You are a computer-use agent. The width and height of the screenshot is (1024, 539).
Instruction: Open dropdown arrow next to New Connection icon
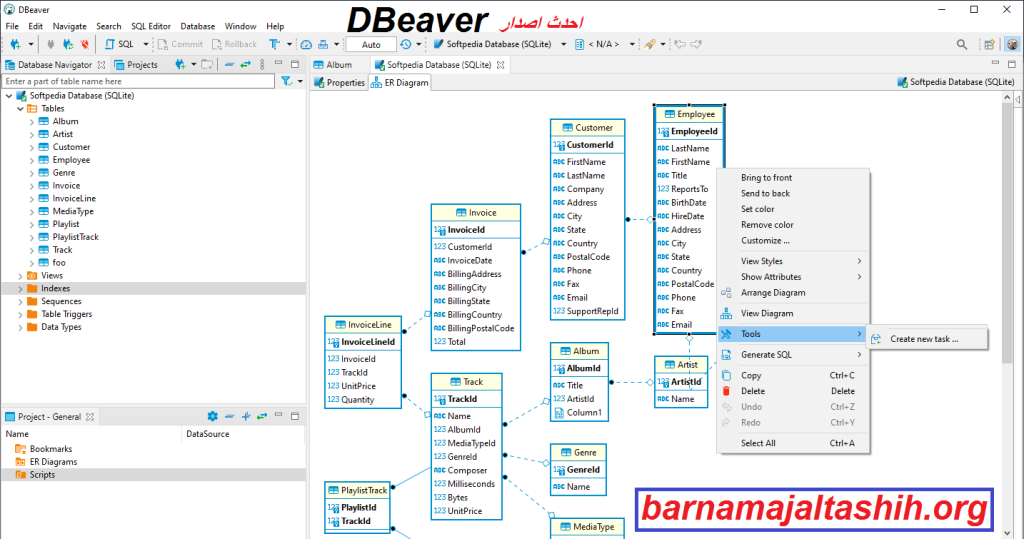click(31, 44)
